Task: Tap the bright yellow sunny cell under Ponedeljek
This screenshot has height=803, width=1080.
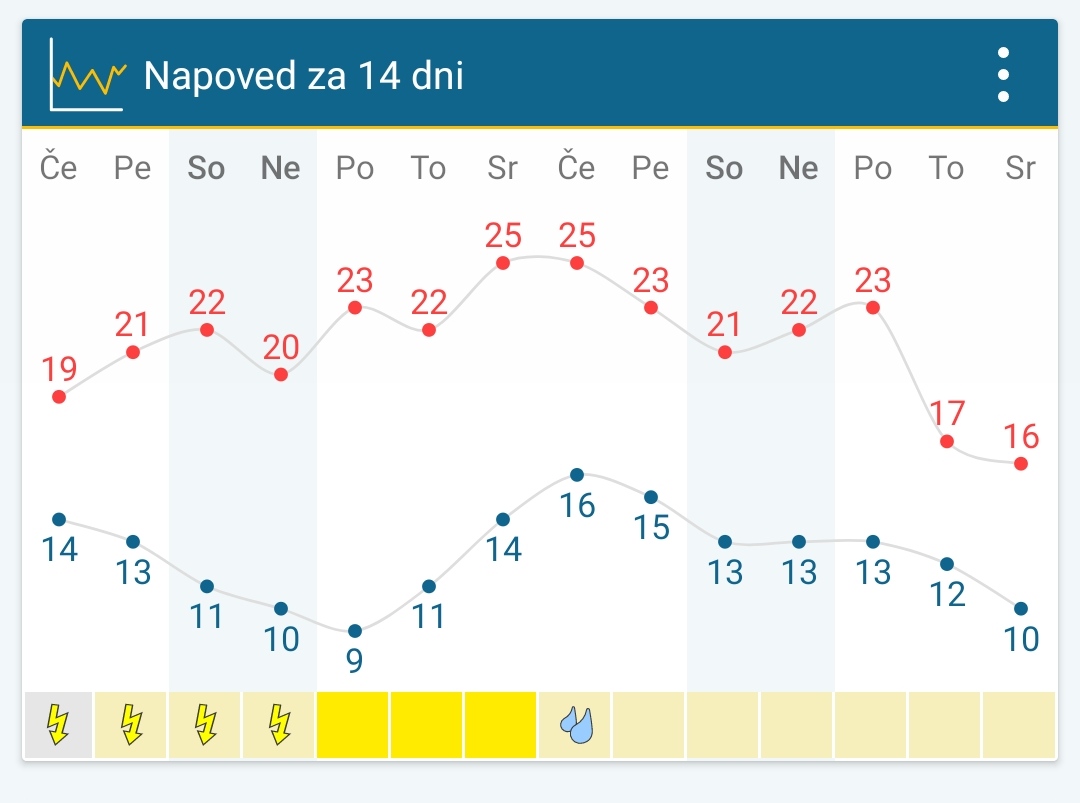Action: [x=352, y=725]
